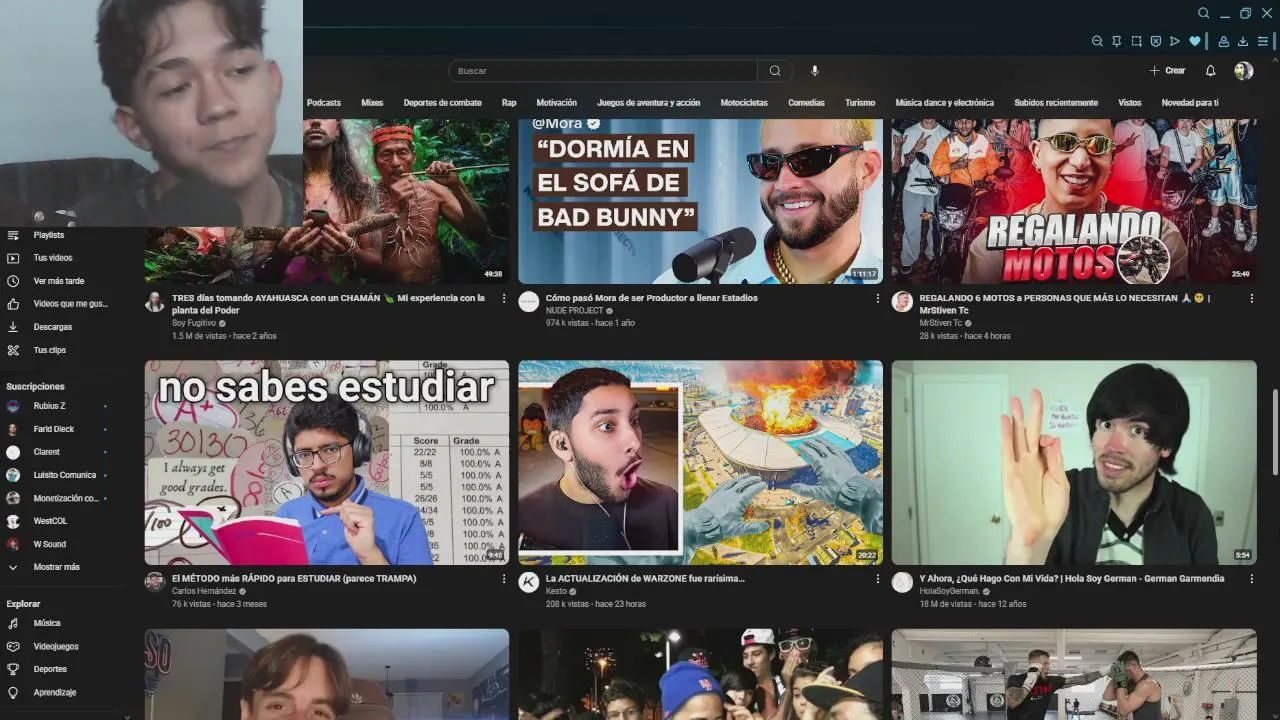Click the snapshot selection toolbar icon
Viewport: 1280px width, 720px height.
tap(1136, 41)
